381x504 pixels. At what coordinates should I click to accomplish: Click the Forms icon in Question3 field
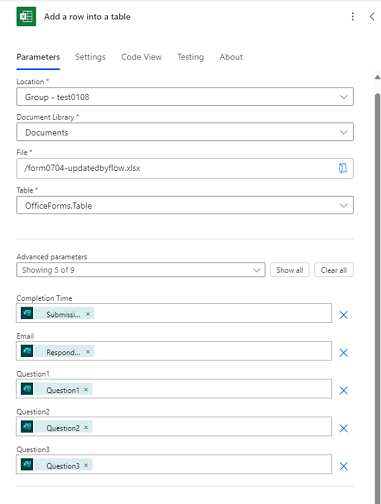(27, 465)
